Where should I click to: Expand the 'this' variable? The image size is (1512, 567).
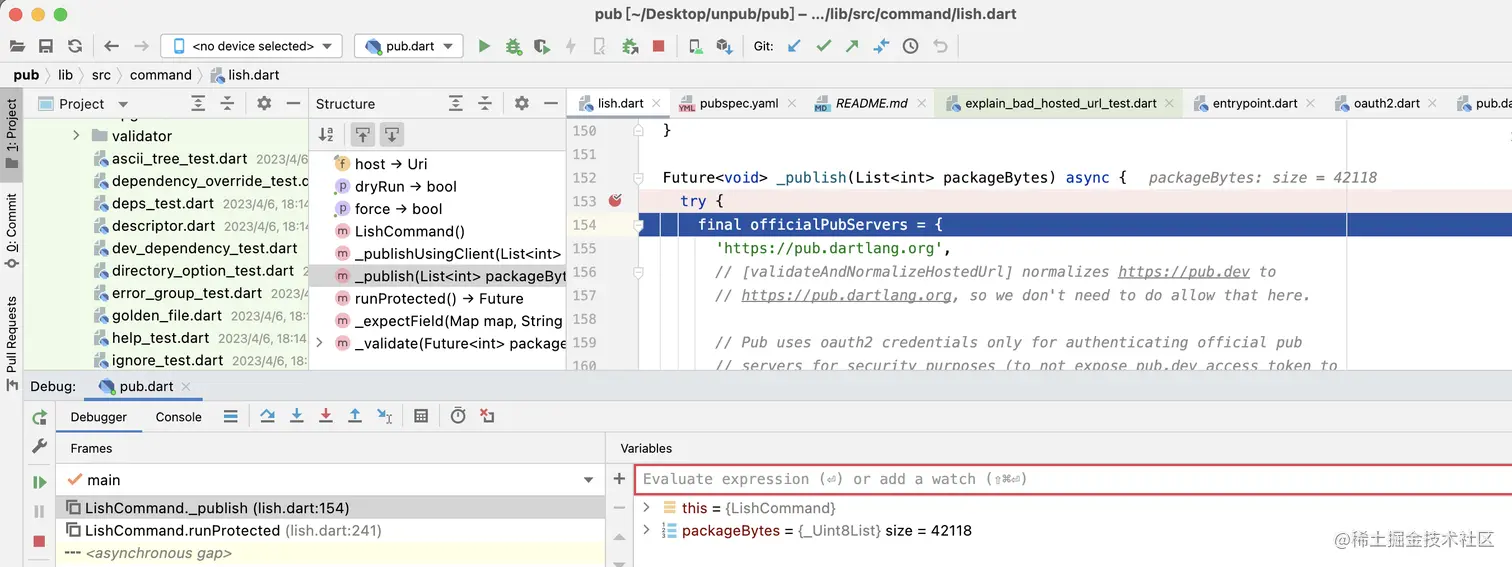[647, 508]
